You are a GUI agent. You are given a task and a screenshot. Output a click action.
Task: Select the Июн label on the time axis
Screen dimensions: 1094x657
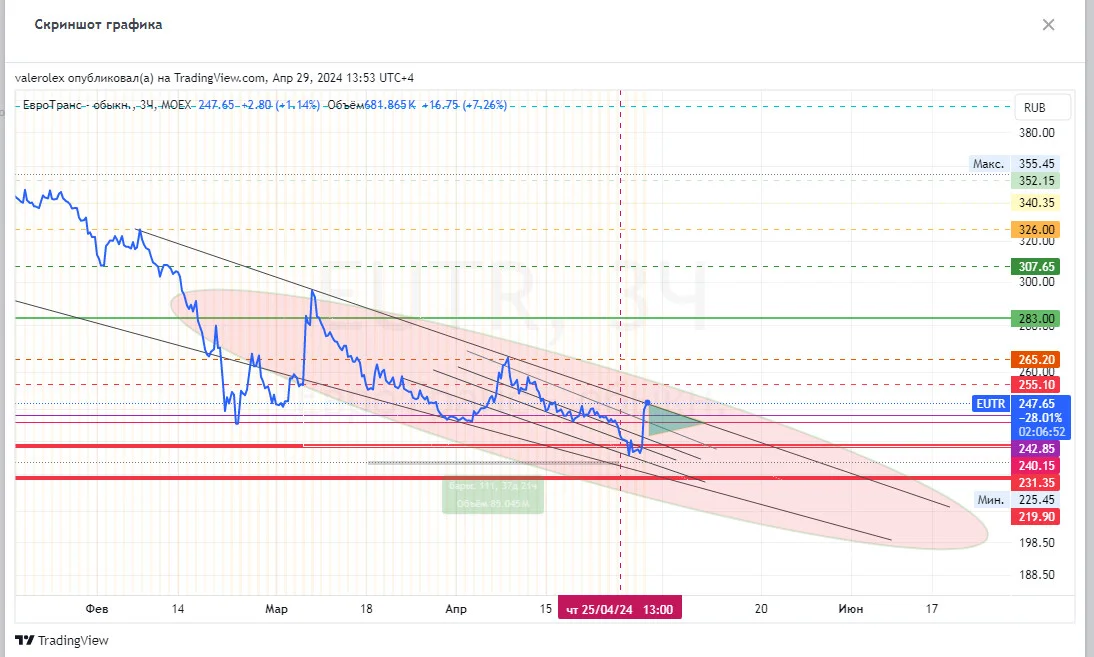(x=851, y=609)
